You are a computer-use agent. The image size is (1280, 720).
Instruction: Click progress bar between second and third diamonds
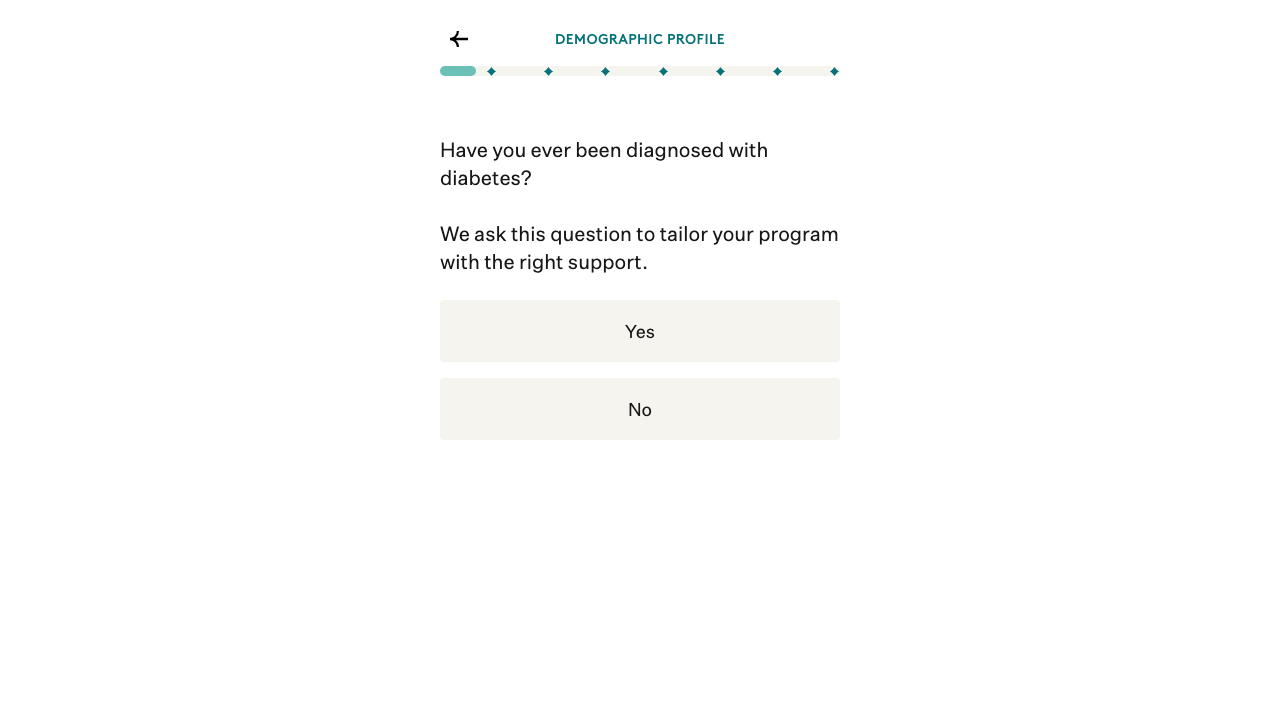tap(577, 71)
